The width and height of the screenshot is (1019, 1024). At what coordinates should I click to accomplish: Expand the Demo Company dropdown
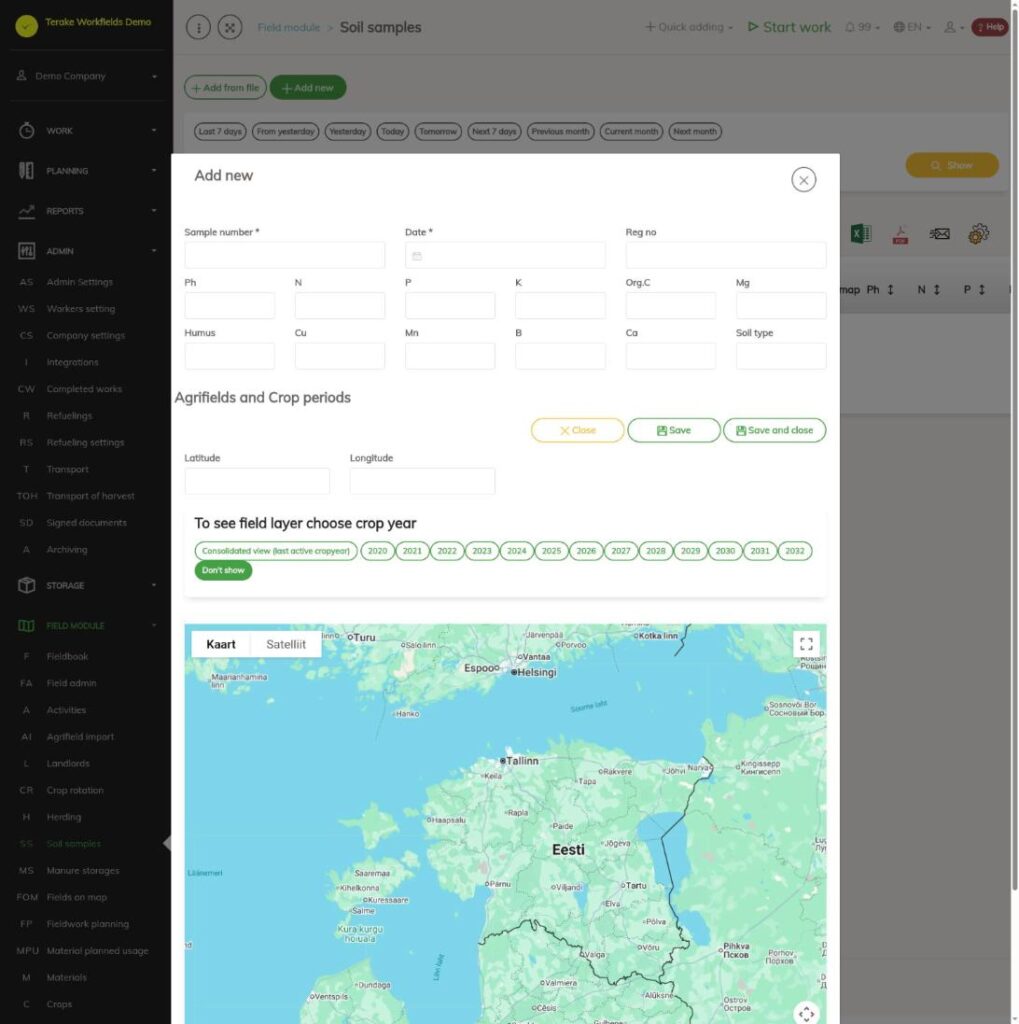(x=87, y=76)
